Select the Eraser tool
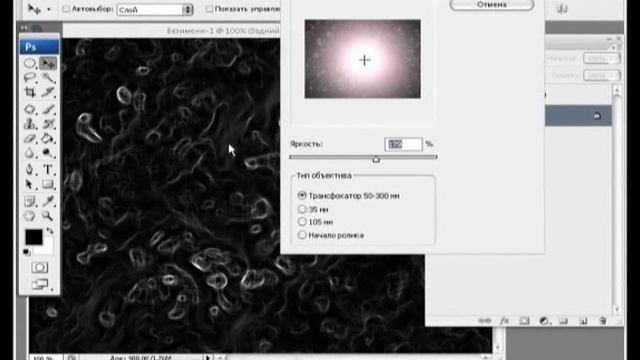 pos(30,138)
